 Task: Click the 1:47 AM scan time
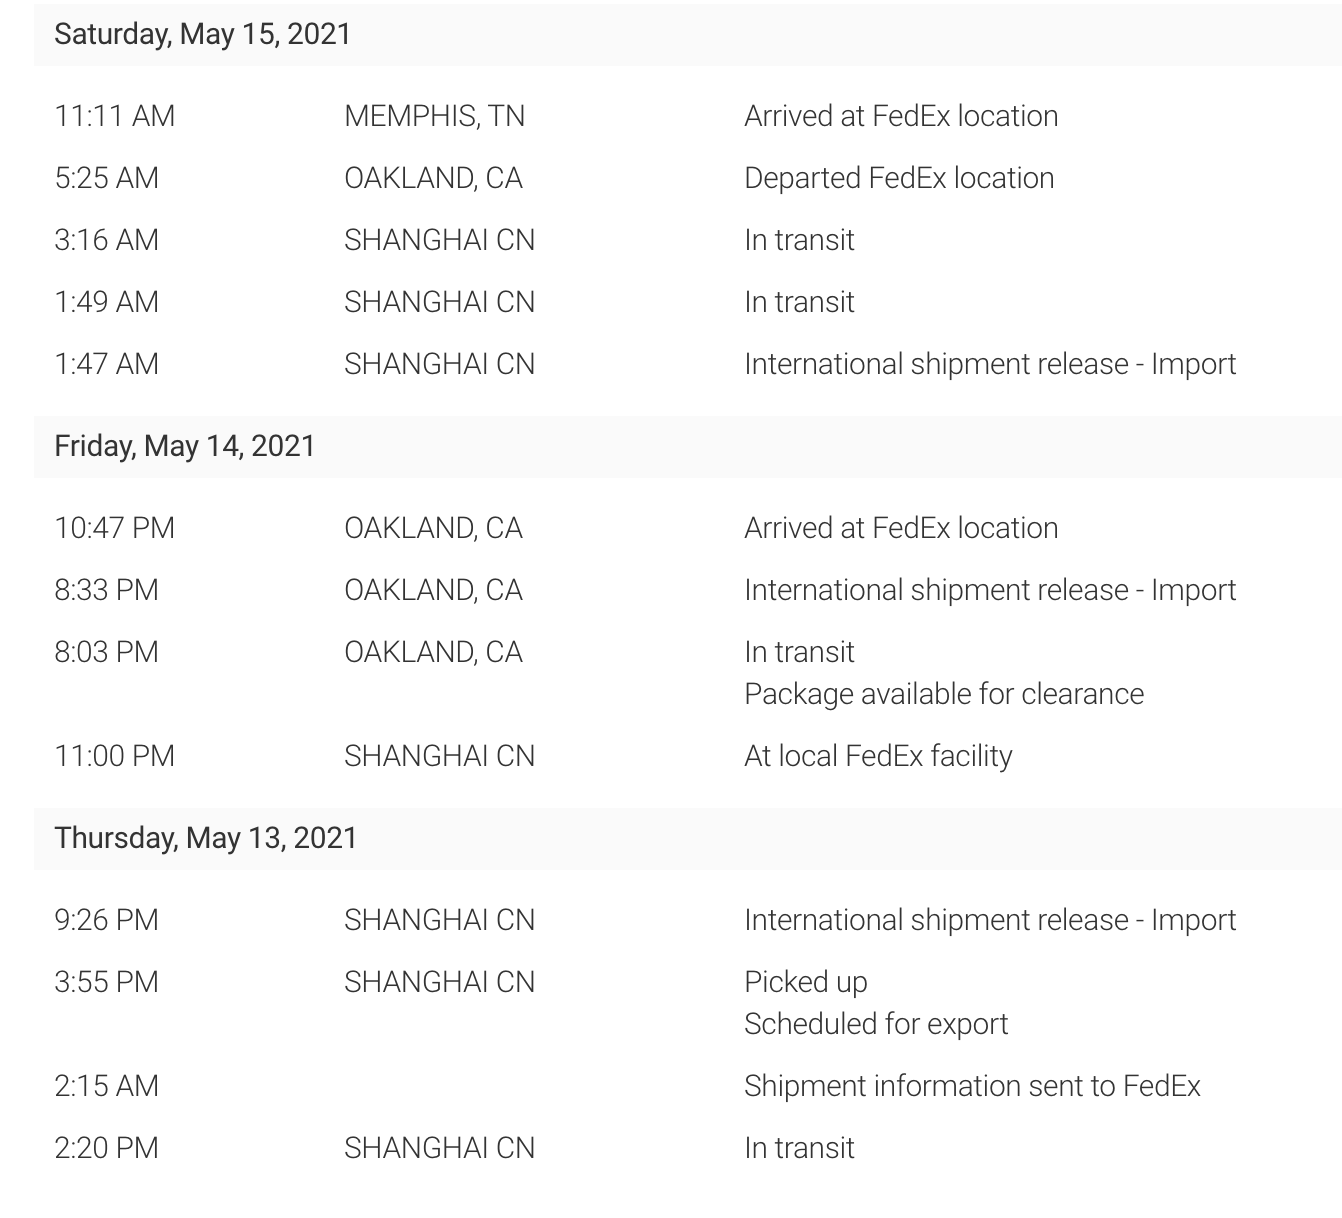(107, 364)
